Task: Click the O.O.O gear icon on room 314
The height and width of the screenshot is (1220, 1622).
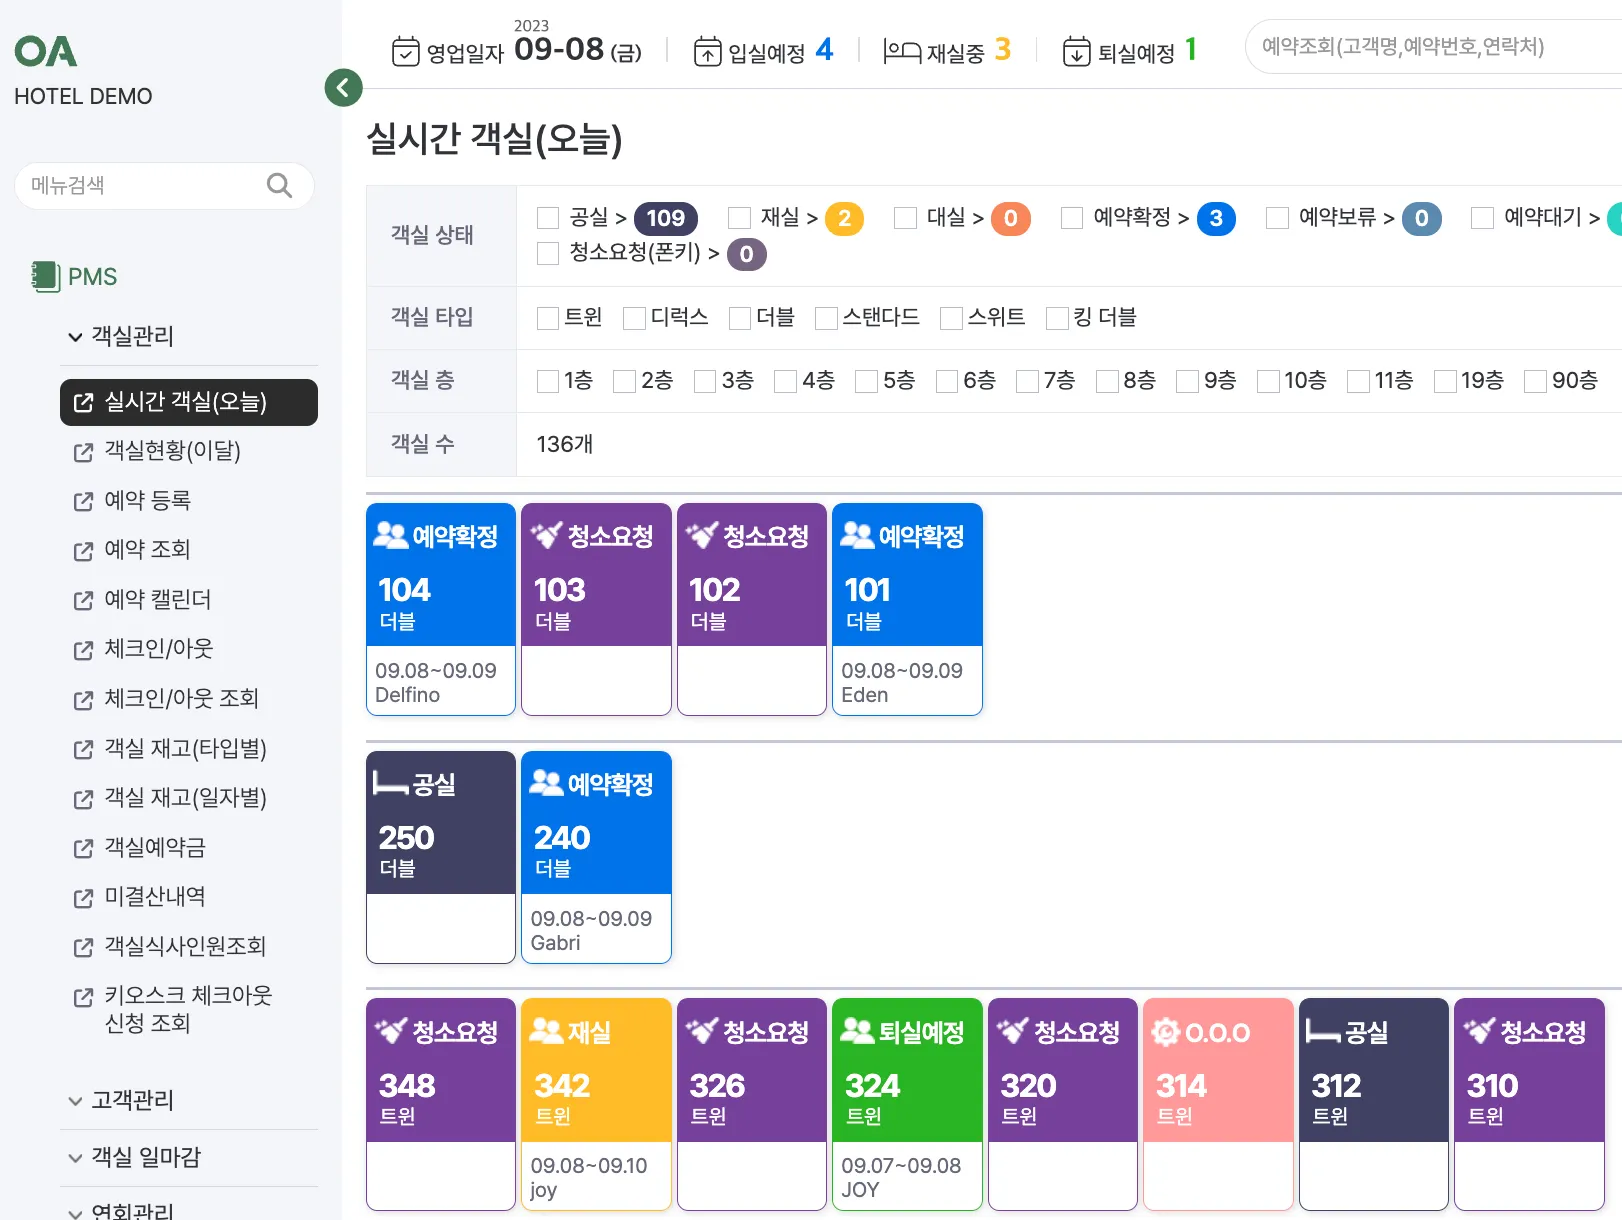Action: [1165, 1031]
